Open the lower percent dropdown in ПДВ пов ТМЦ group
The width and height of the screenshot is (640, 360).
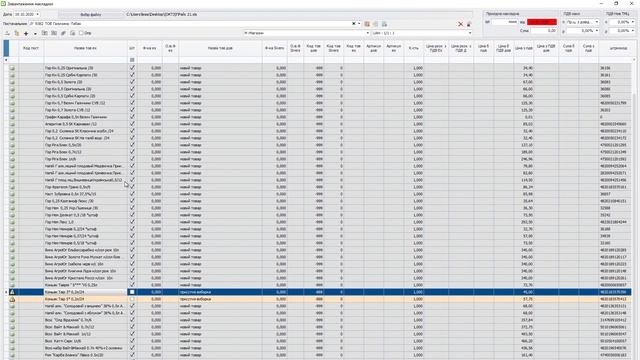click(633, 31)
